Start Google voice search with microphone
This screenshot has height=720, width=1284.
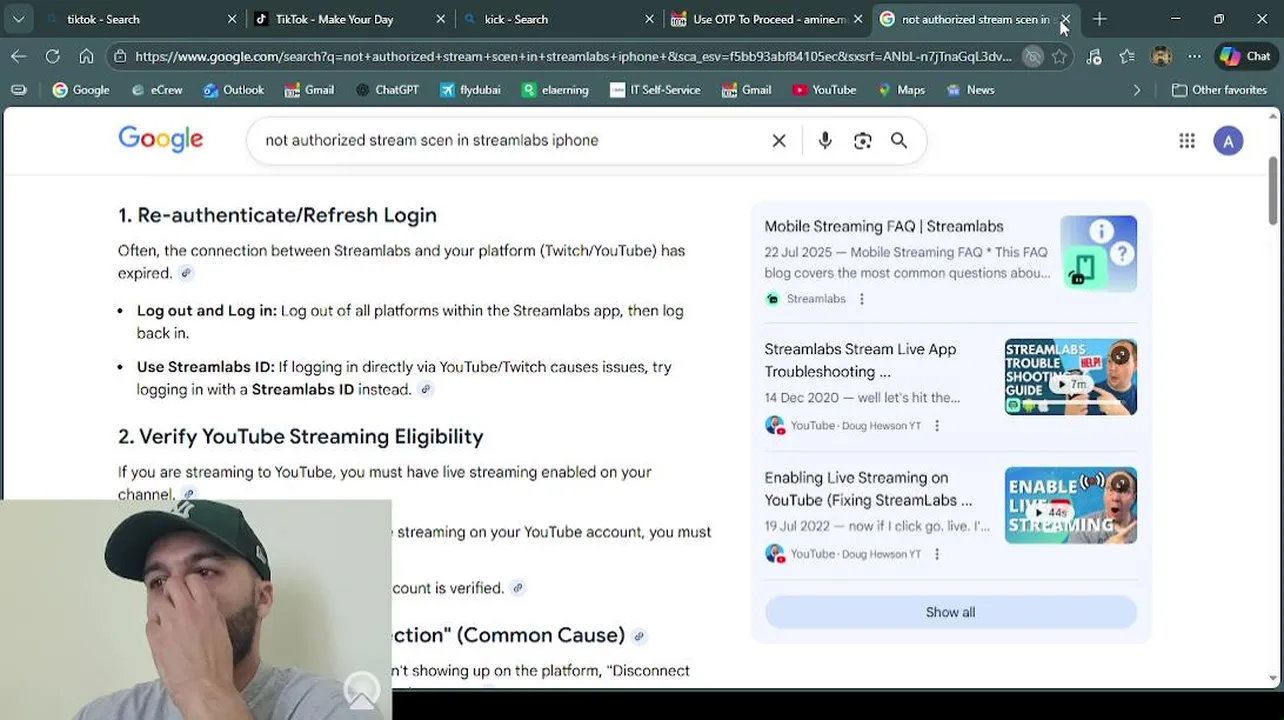(x=825, y=141)
